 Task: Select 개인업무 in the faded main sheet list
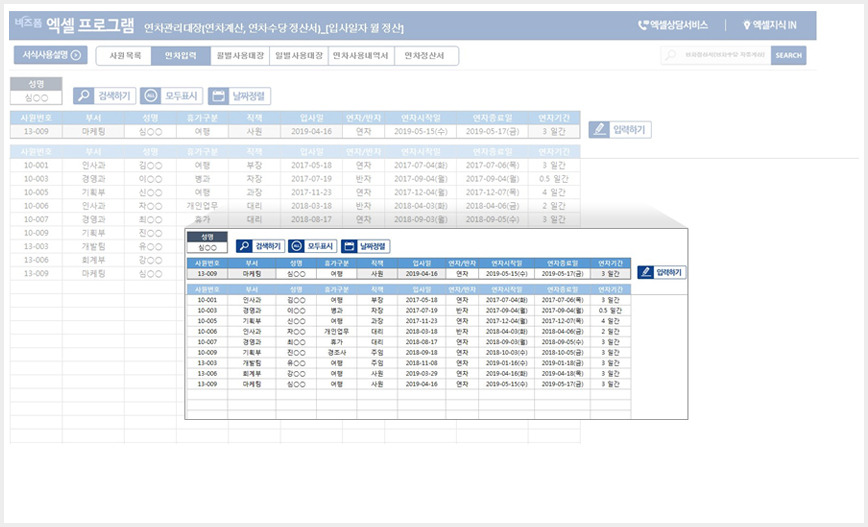(202, 206)
